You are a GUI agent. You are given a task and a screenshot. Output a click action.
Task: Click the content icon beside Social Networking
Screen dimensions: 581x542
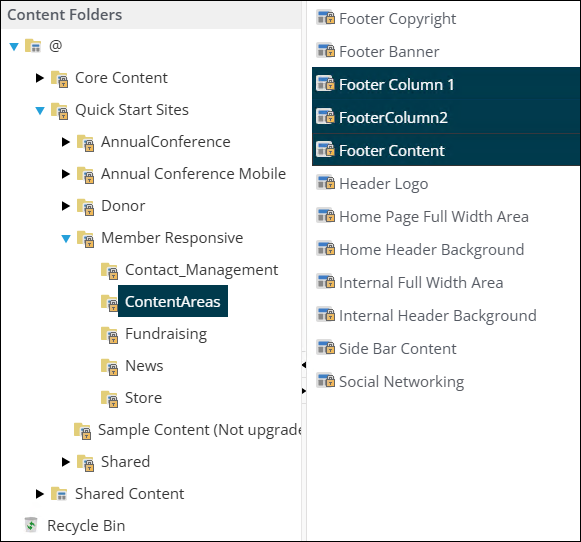click(x=326, y=380)
